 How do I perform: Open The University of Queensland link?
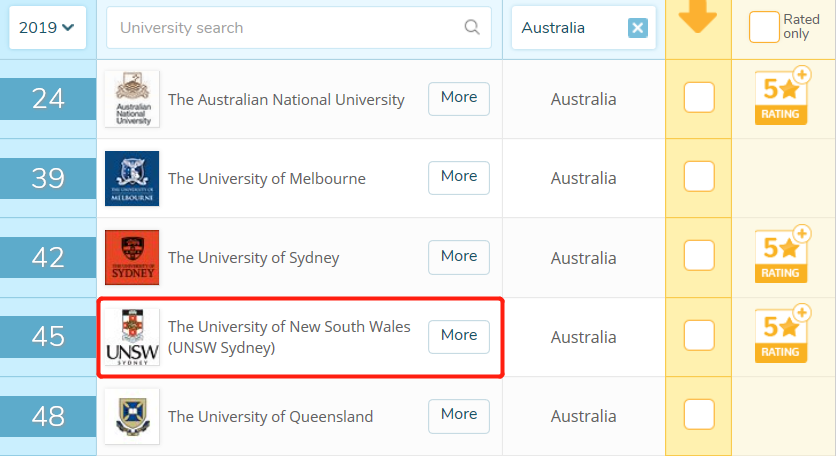pyautogui.click(x=270, y=417)
